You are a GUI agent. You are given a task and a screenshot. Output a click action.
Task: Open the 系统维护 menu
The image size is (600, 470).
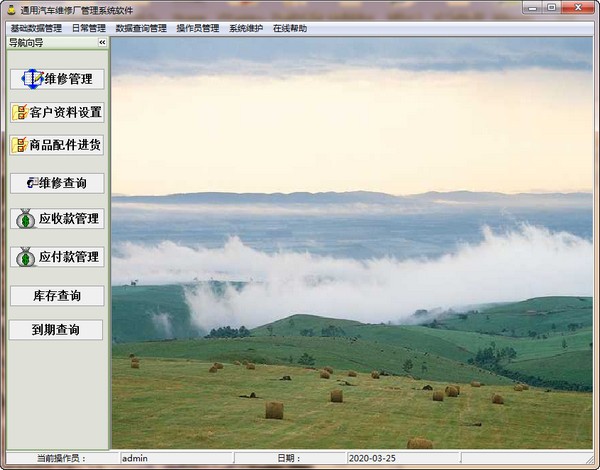pyautogui.click(x=246, y=28)
